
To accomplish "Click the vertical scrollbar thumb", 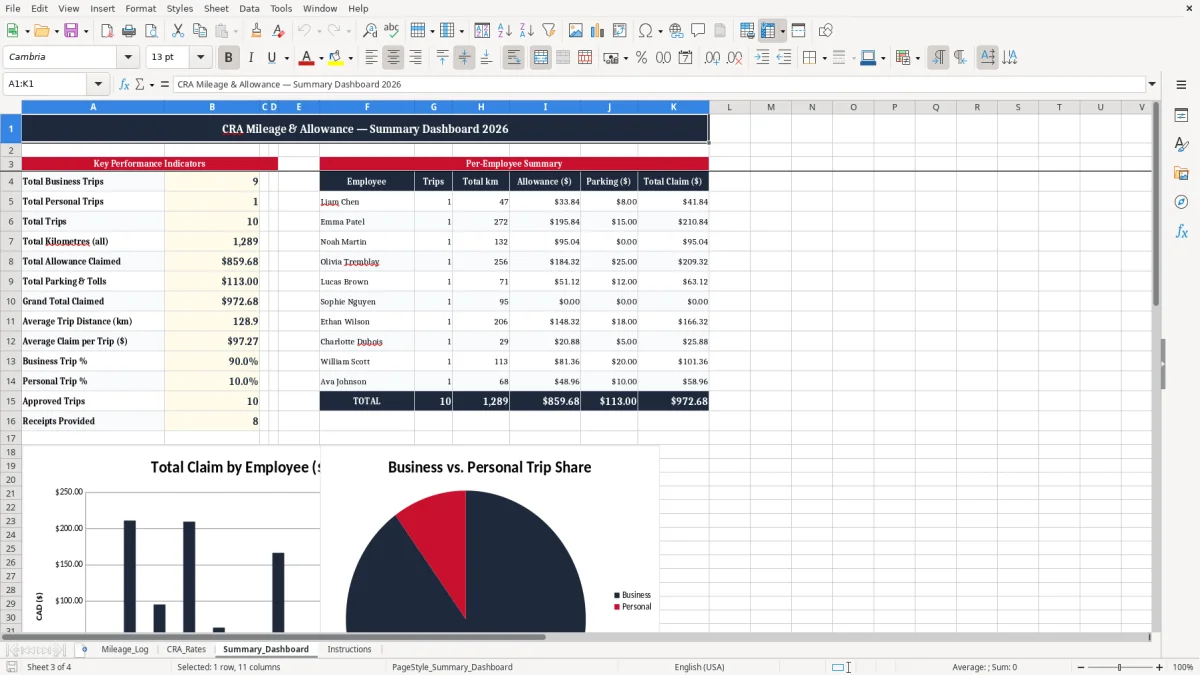I will (x=1156, y=204).
